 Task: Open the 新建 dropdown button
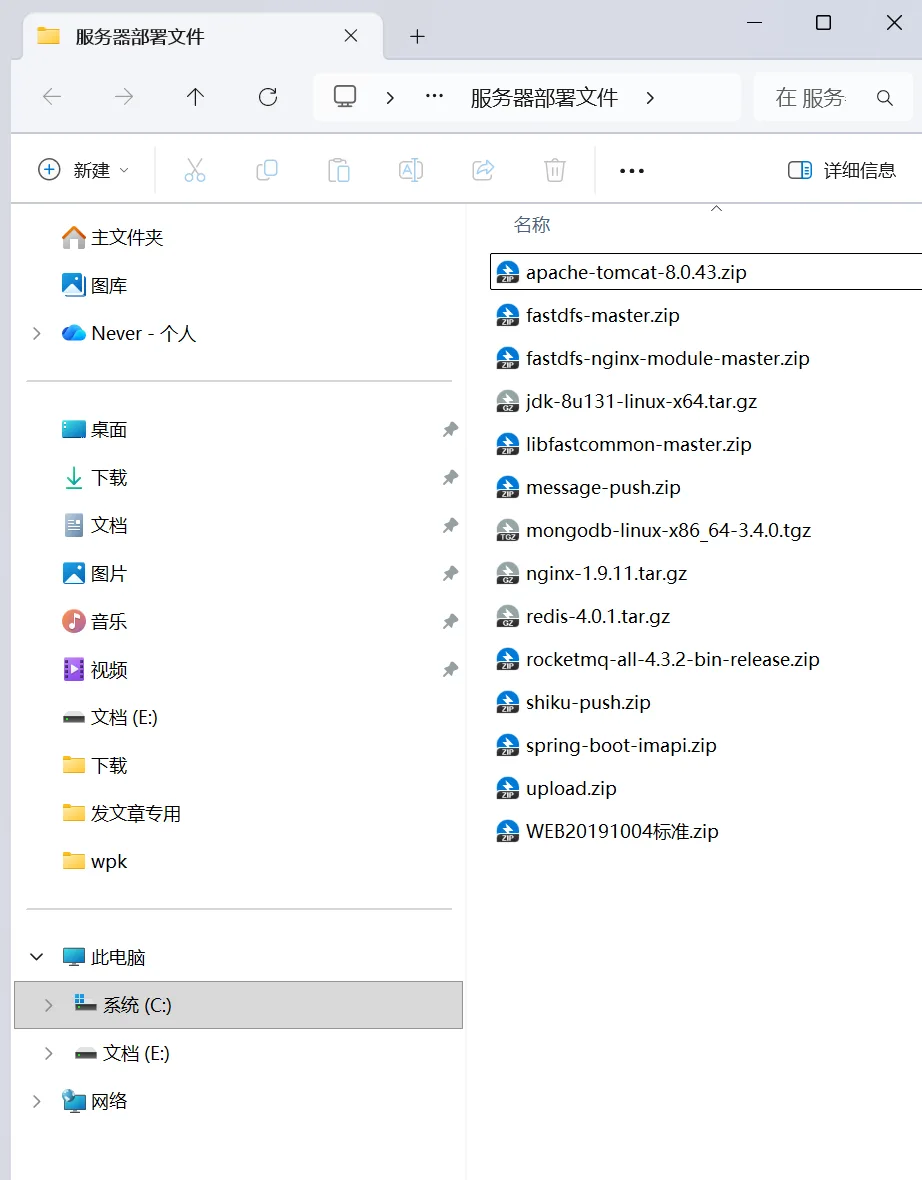(84, 170)
